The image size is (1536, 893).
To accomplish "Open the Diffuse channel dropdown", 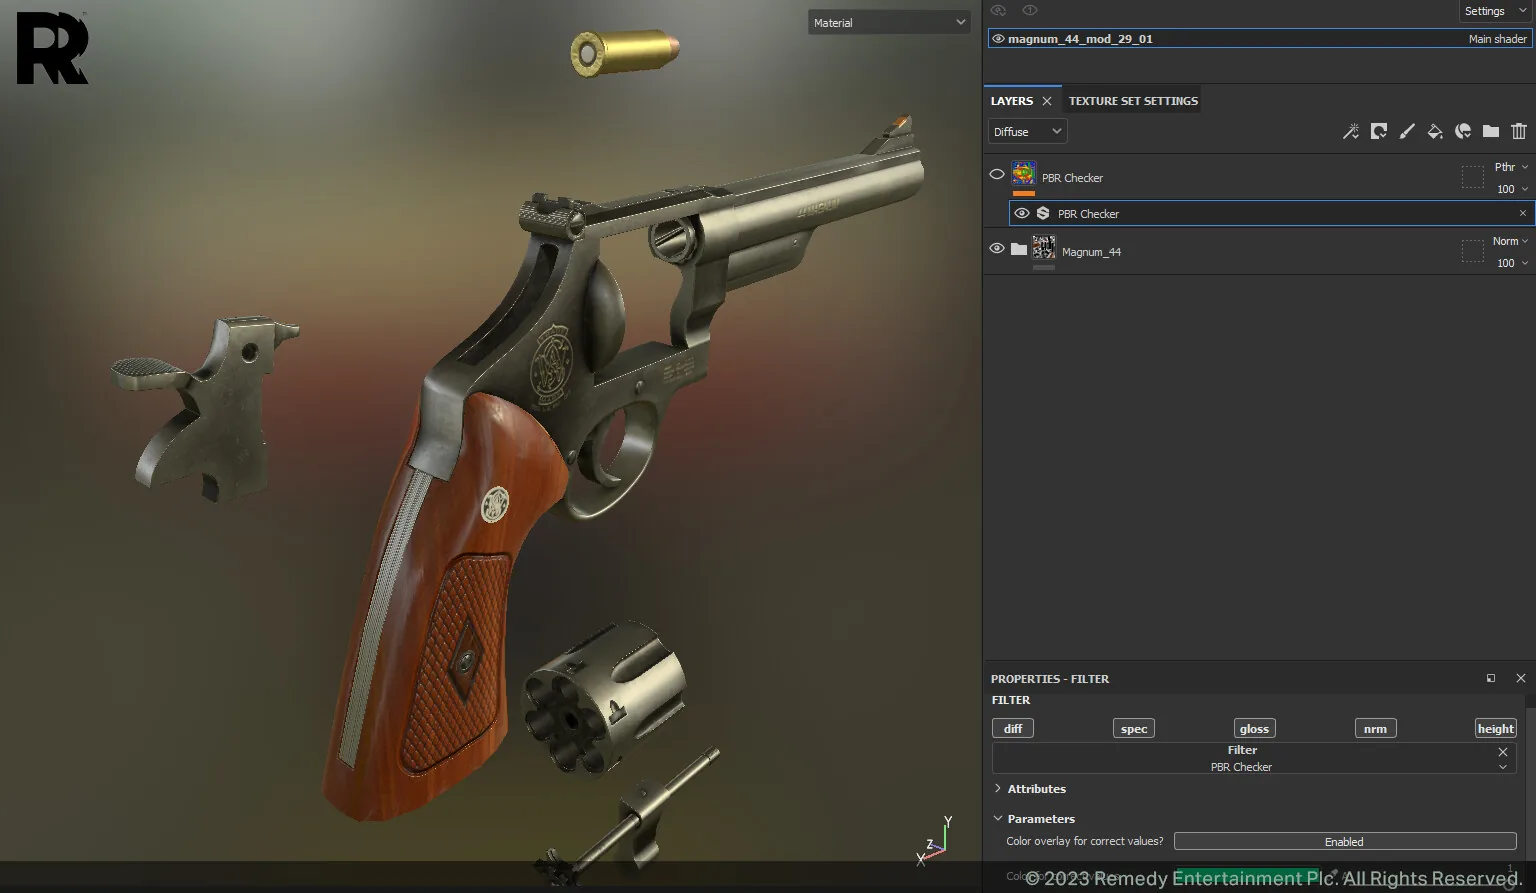I will click(1027, 131).
